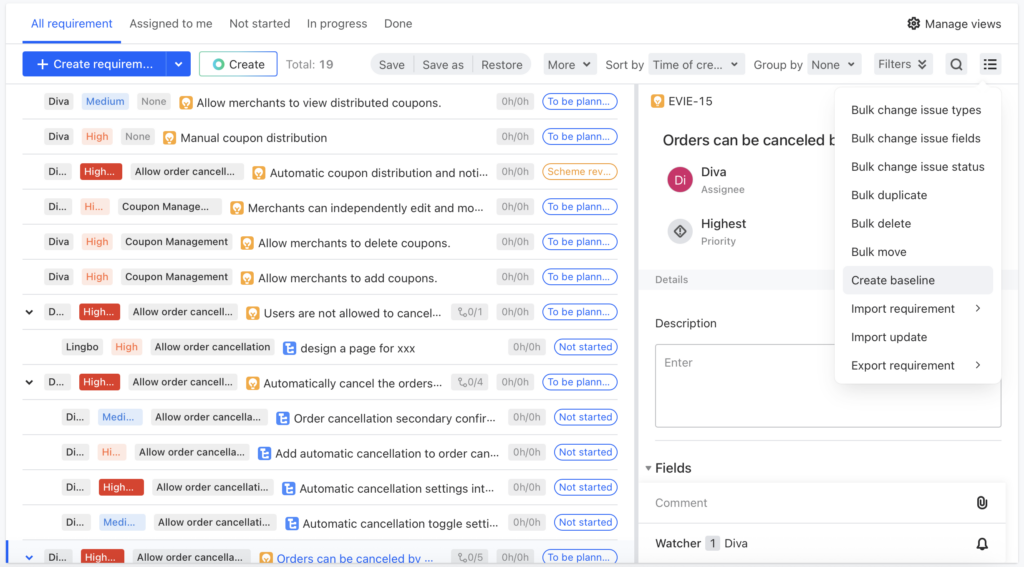Screen dimensions: 1024x567
Task: Select 'Create baseline' from the menu
Action: coord(893,280)
